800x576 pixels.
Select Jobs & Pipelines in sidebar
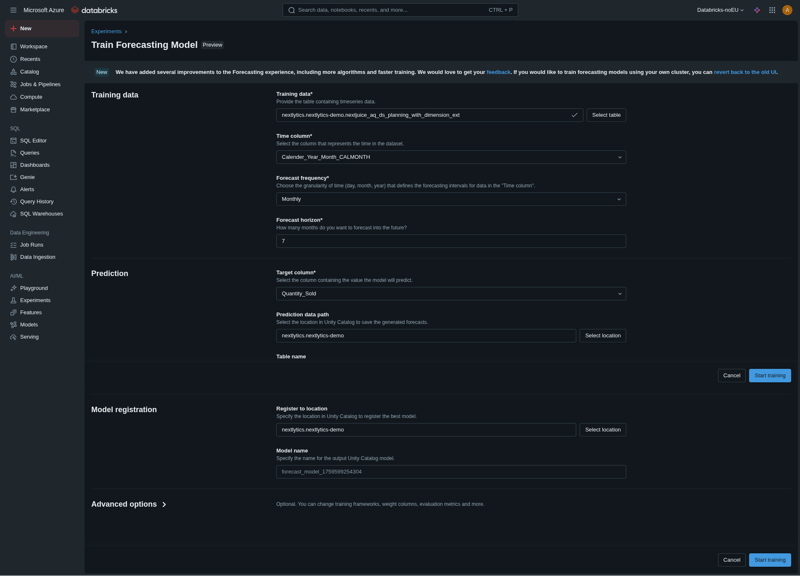[x=40, y=84]
